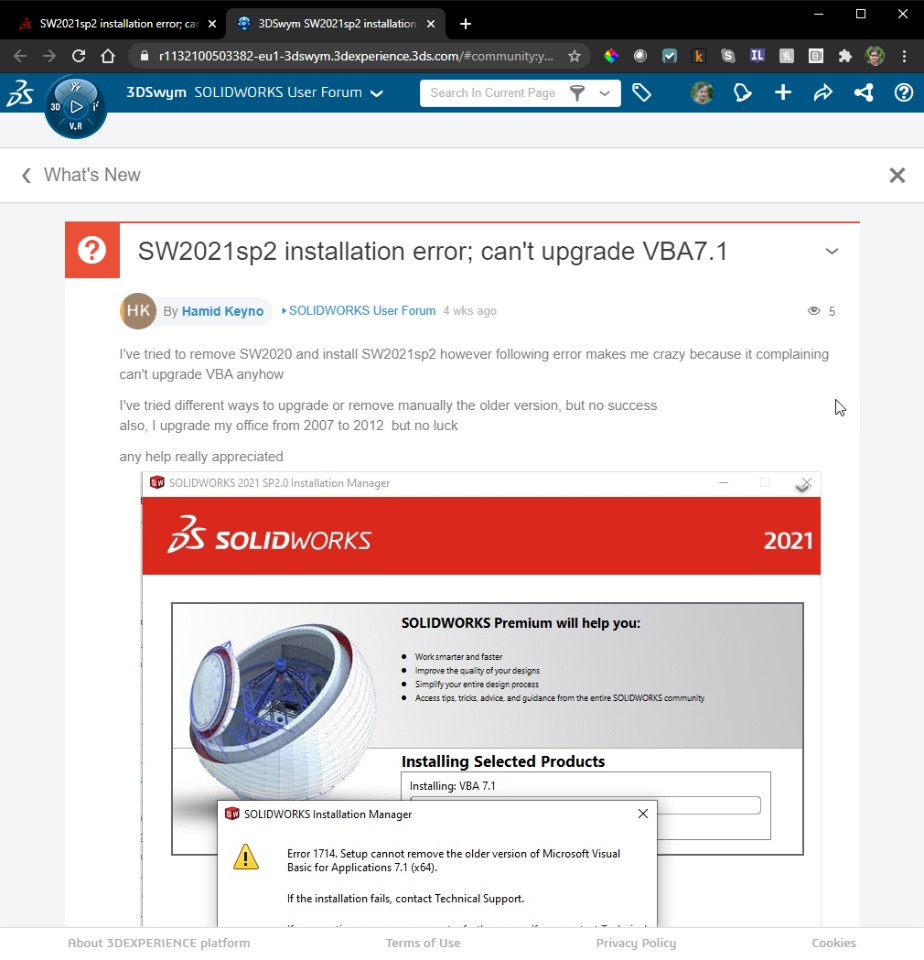This screenshot has height=960, width=924.
Task: Click the HK author avatar
Action: click(x=138, y=311)
